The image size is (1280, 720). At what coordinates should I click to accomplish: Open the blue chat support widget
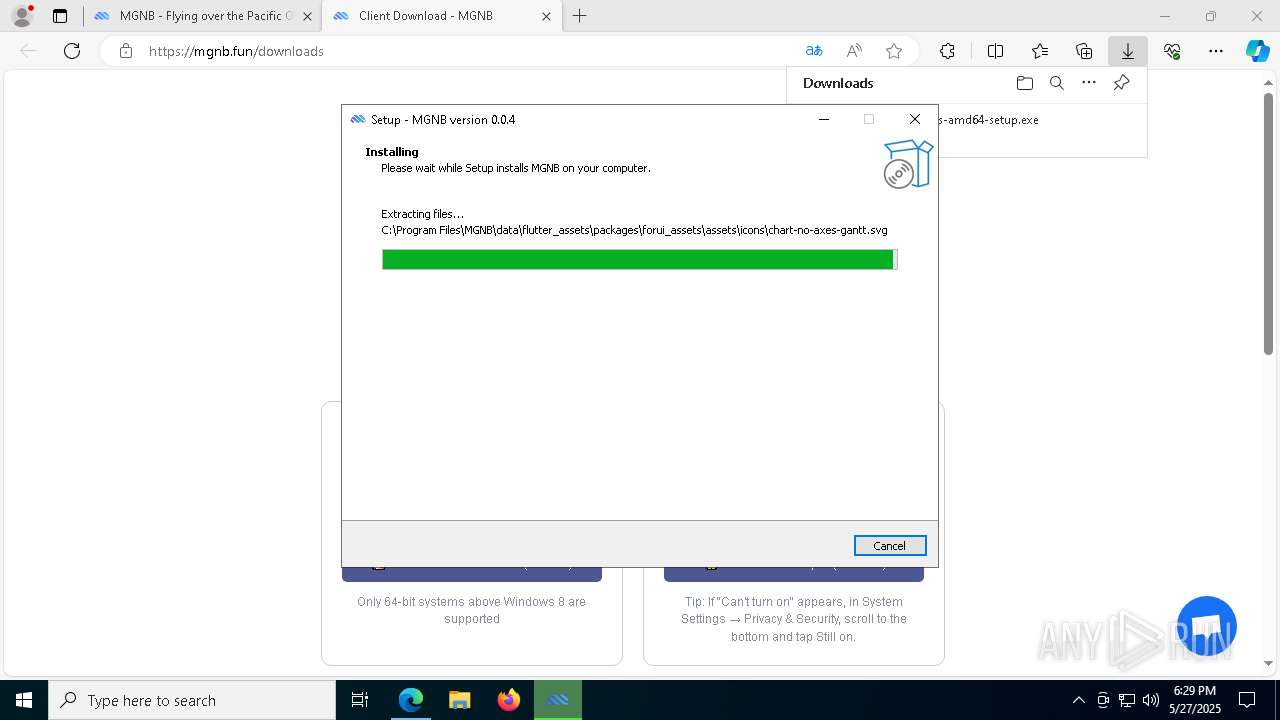click(1207, 626)
